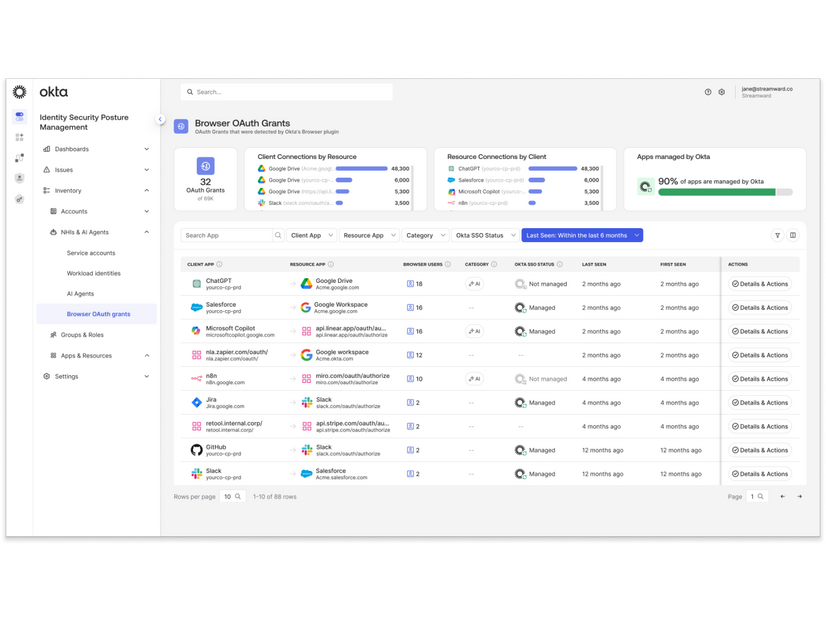Open settings gear icon in top bar
826x620 pixels.
721,92
